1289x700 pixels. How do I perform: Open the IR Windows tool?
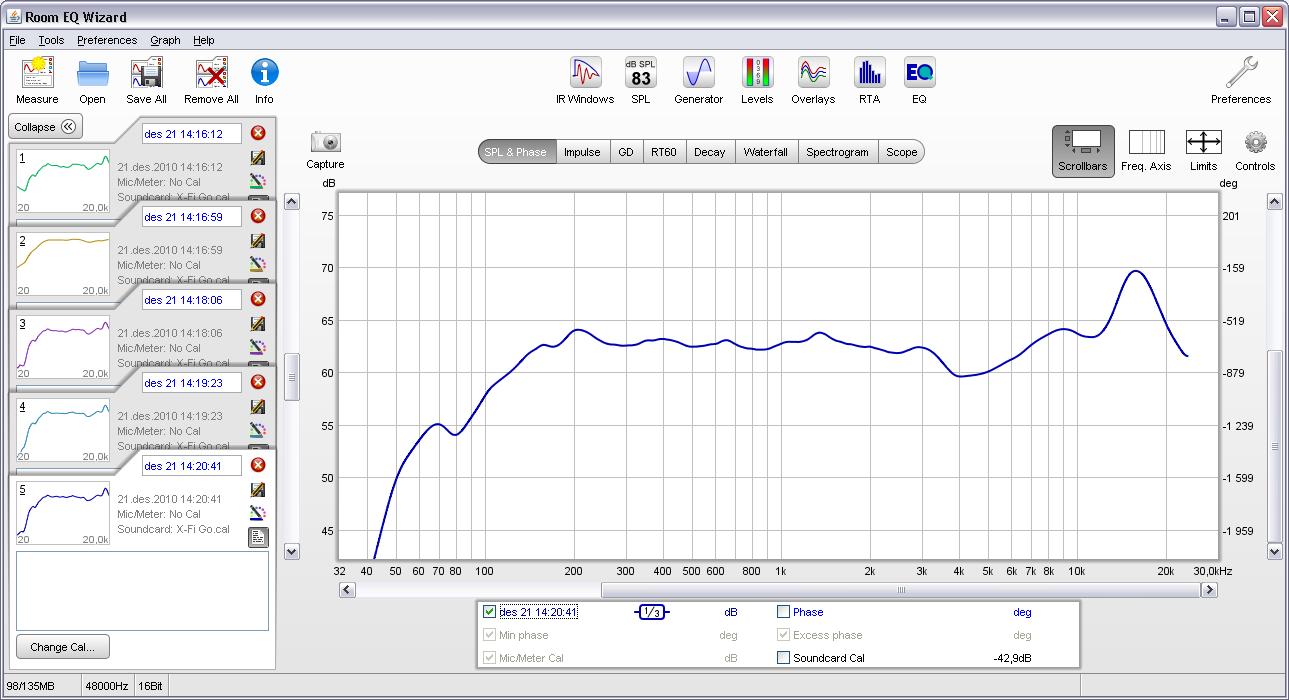[x=585, y=75]
